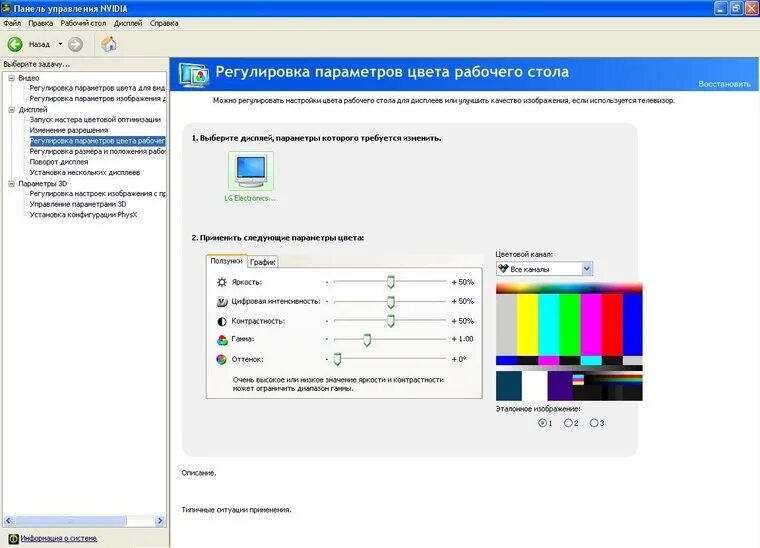This screenshot has height=548, width=760.
Task: Click the page header monitor icon
Action: [194, 75]
